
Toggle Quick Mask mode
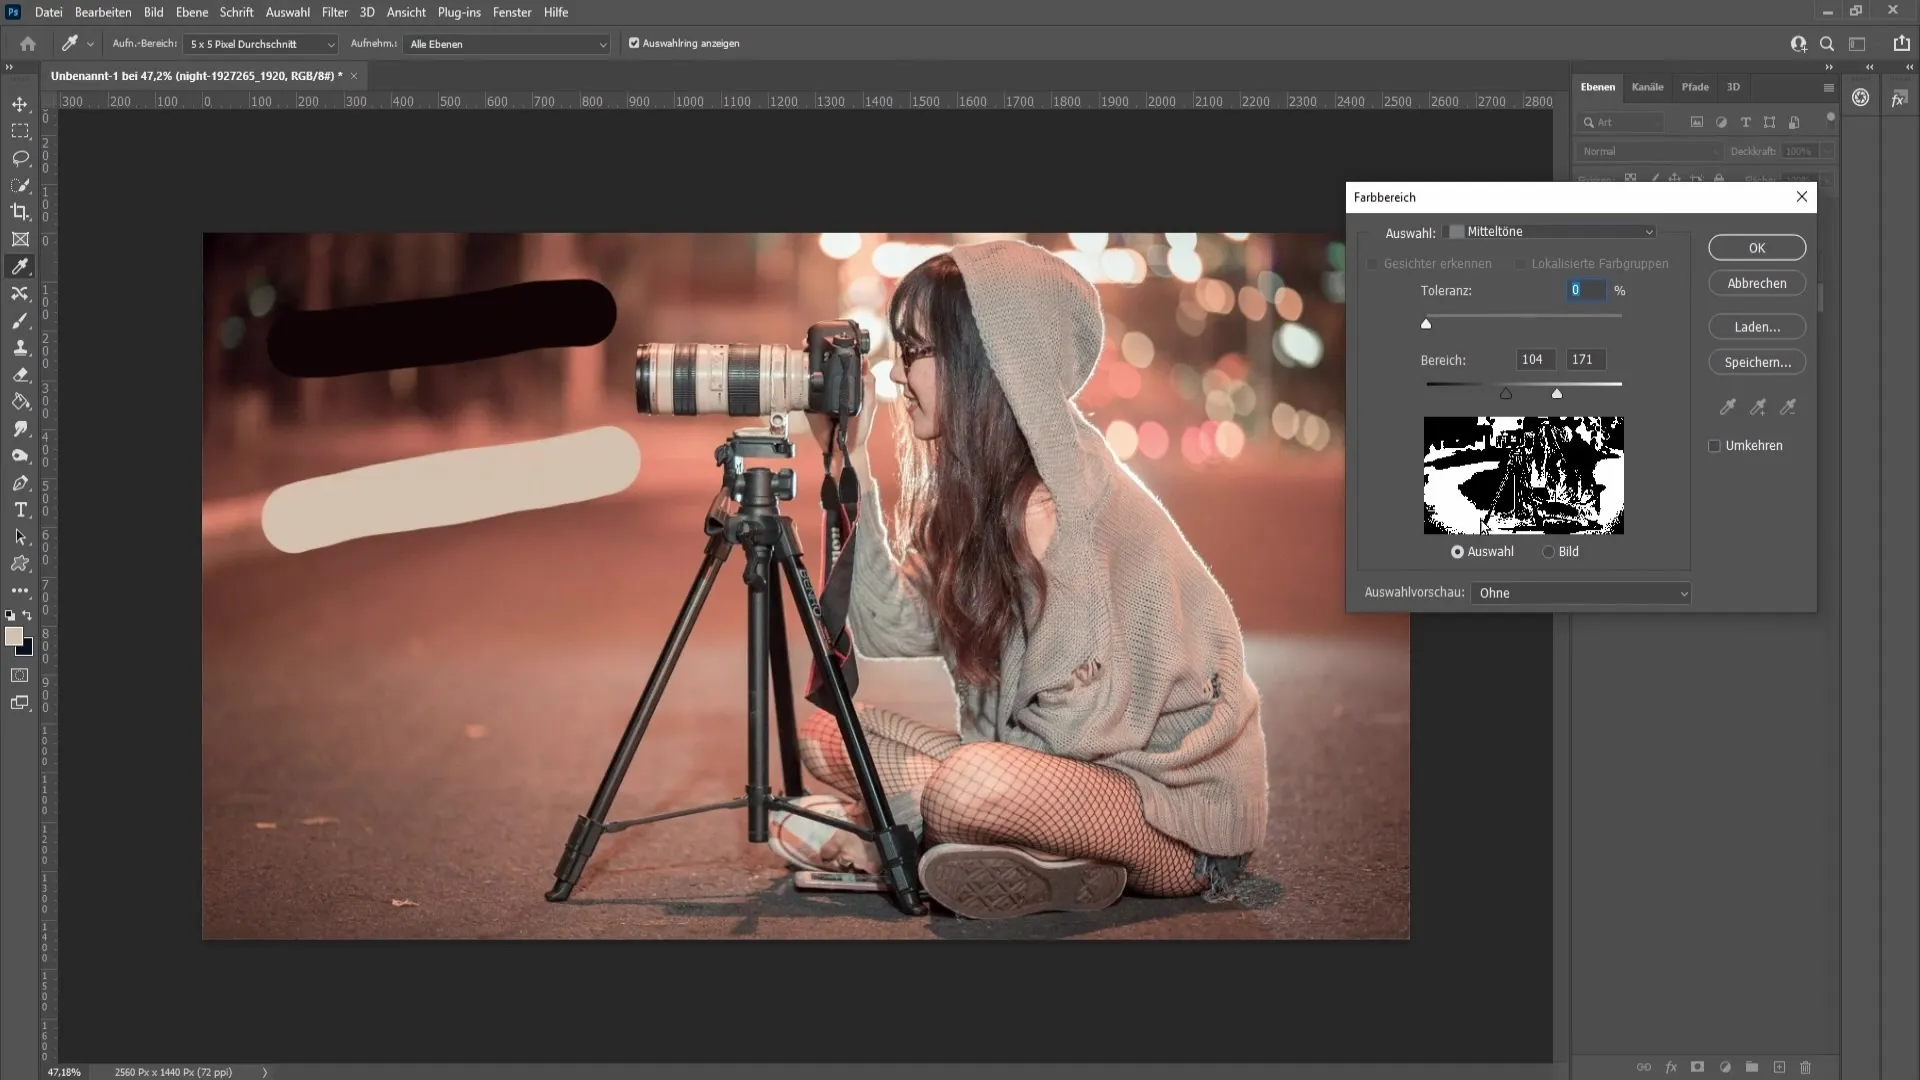pos(20,675)
